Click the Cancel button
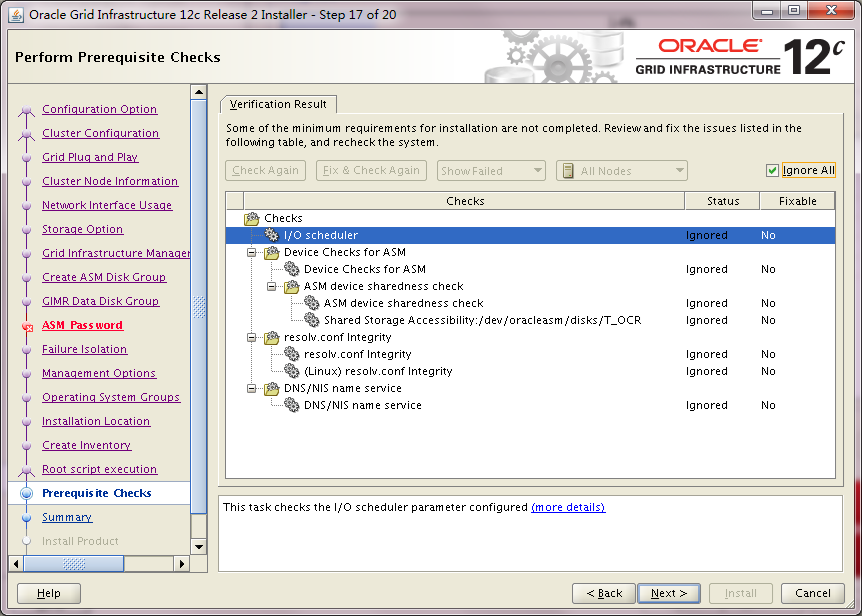 pyautogui.click(x=813, y=593)
